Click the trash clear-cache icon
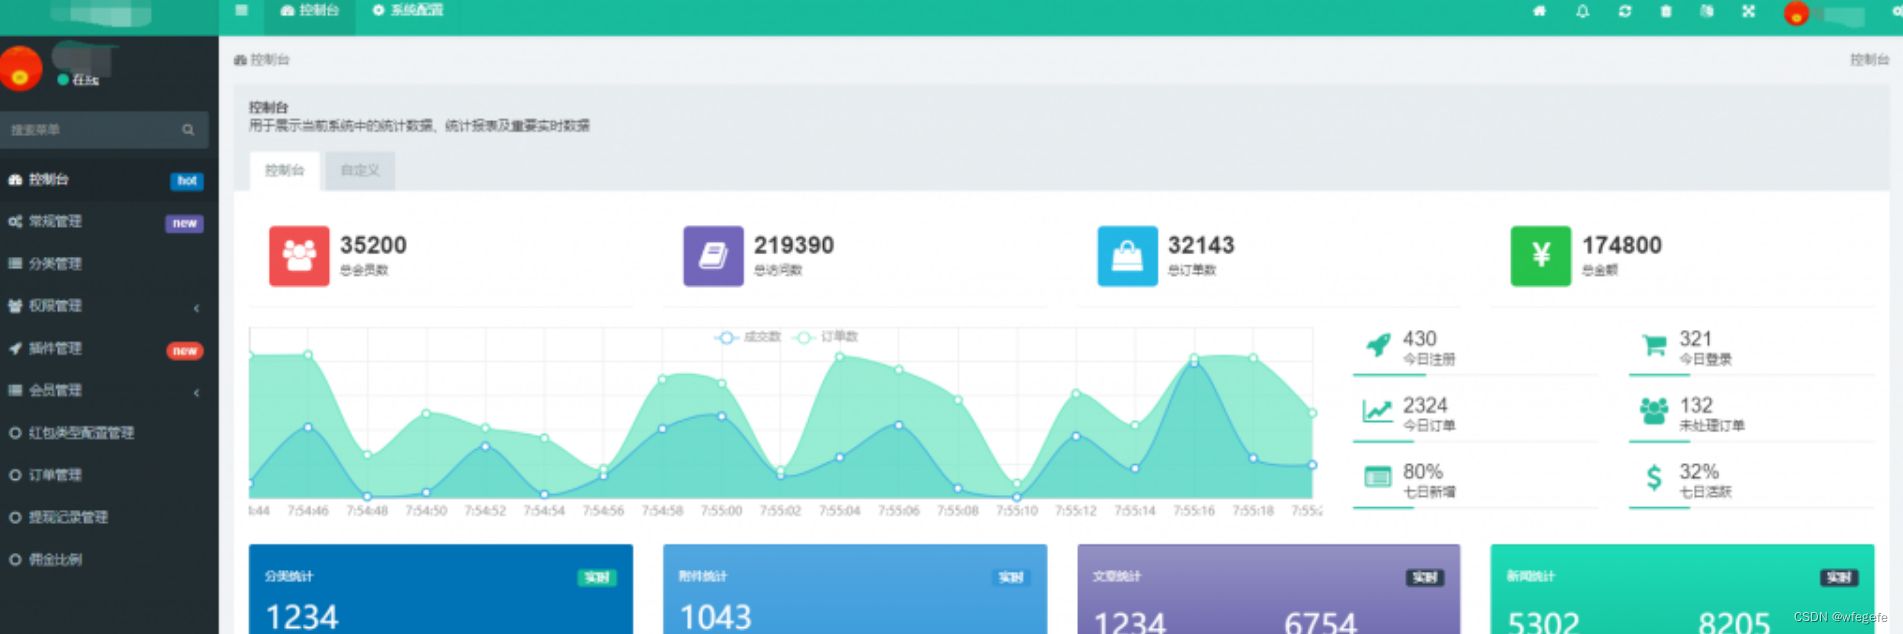This screenshot has width=1903, height=634. pyautogui.click(x=1666, y=11)
